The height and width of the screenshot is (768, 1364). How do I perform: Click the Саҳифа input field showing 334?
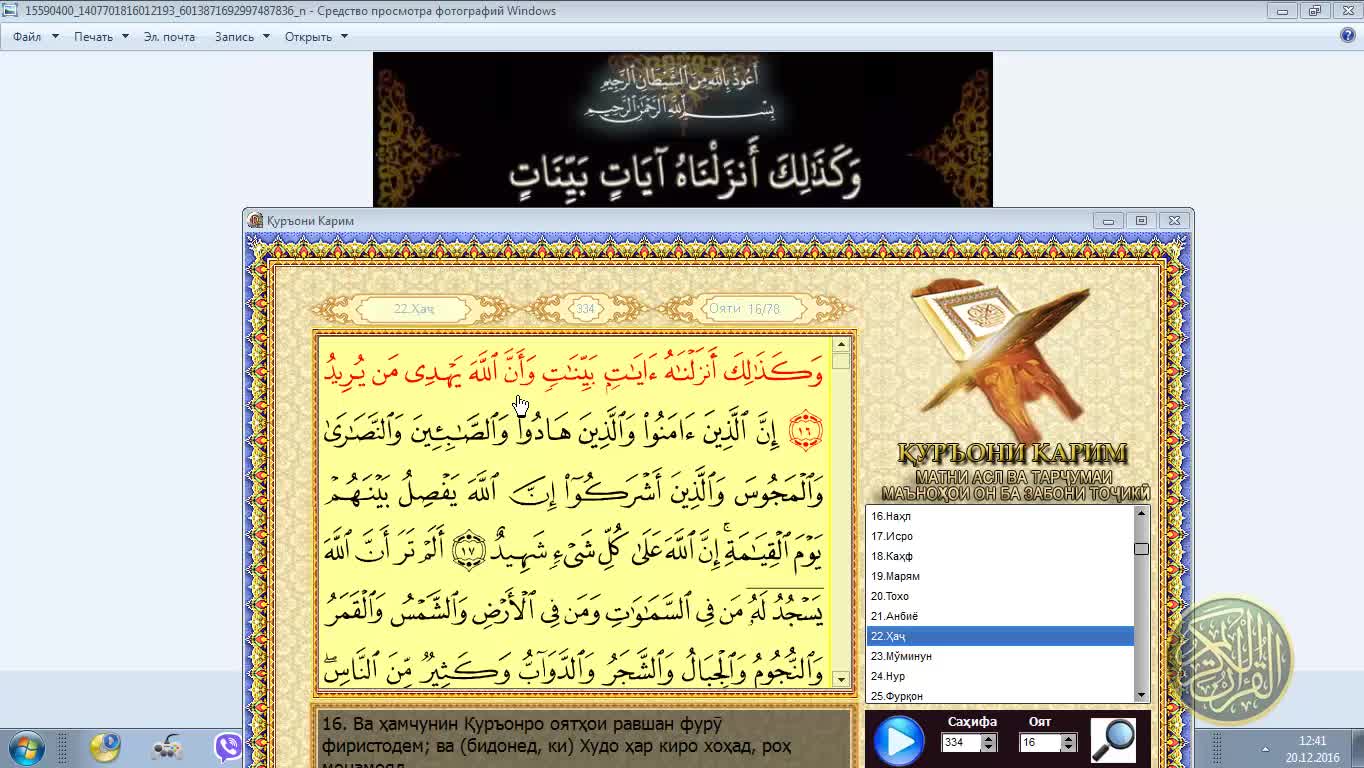click(962, 742)
